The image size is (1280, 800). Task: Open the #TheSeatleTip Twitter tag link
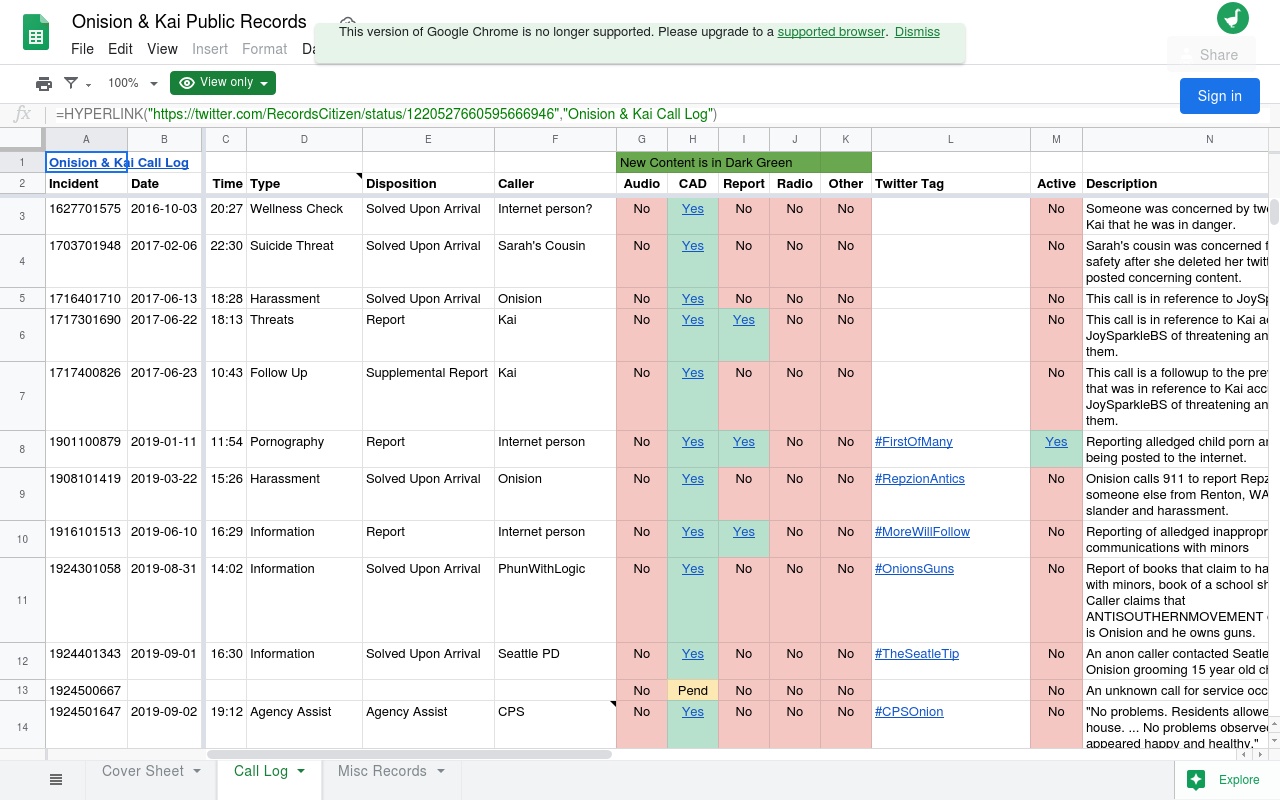(916, 653)
